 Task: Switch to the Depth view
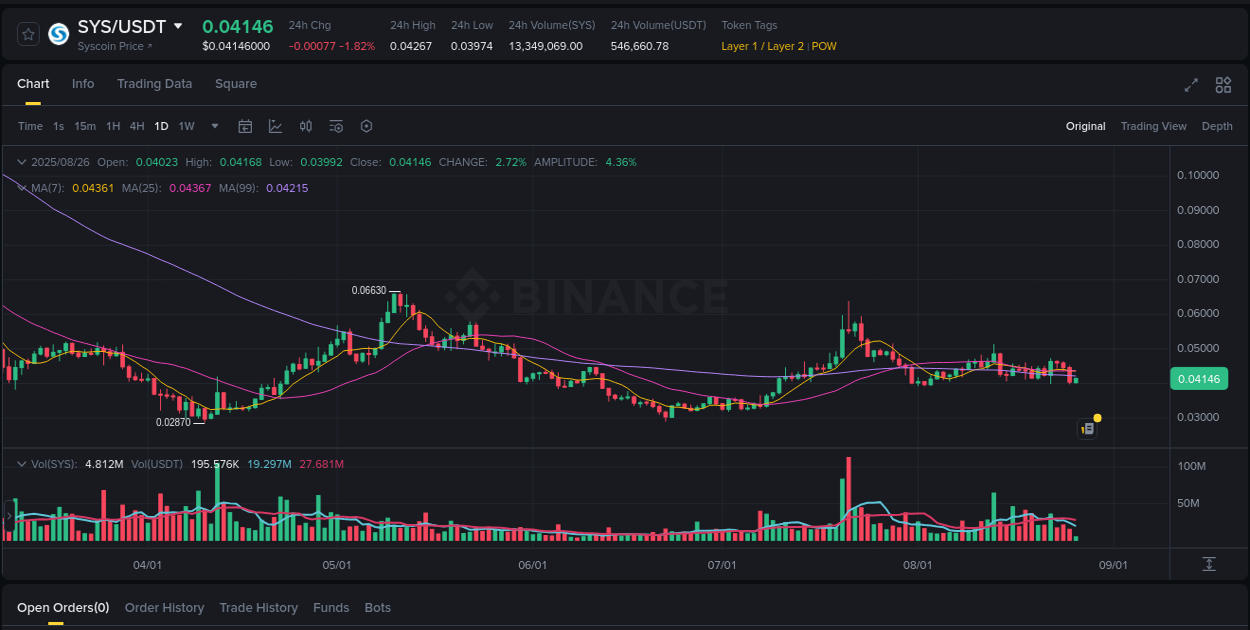click(1217, 126)
